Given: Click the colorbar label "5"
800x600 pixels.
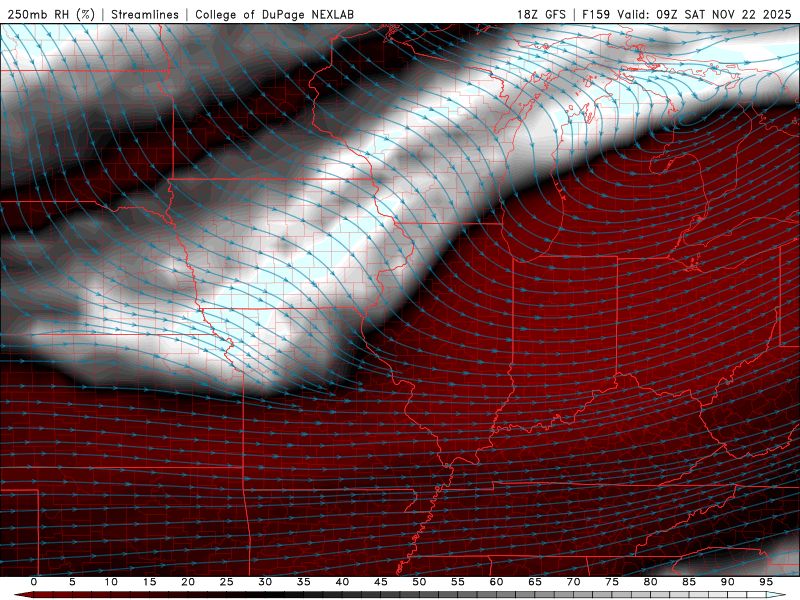Looking at the screenshot, I should tap(72, 582).
